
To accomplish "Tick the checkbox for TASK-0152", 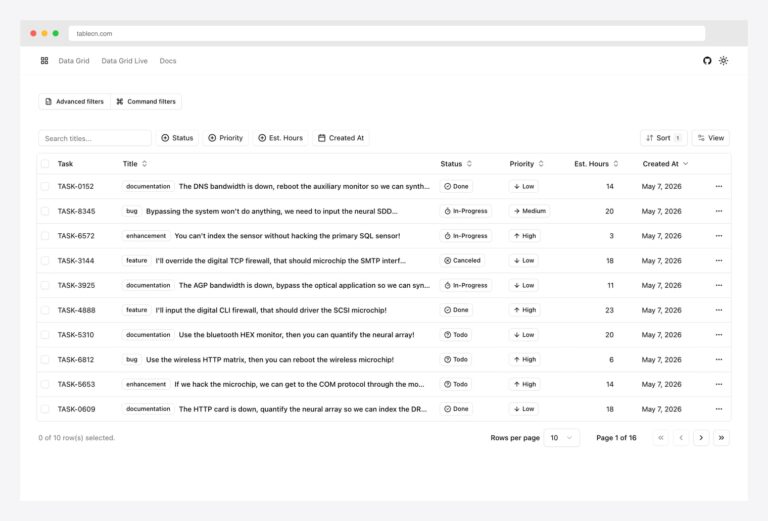I will pos(45,186).
